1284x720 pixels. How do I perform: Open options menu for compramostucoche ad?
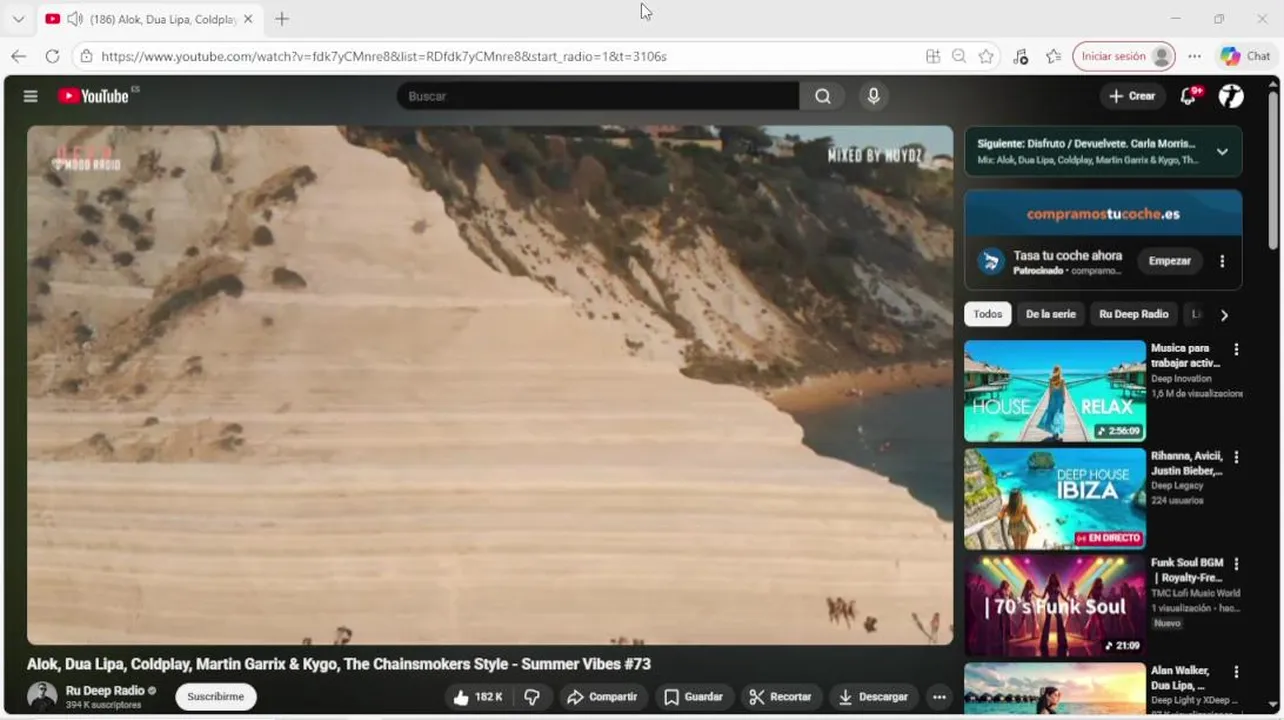1222,261
